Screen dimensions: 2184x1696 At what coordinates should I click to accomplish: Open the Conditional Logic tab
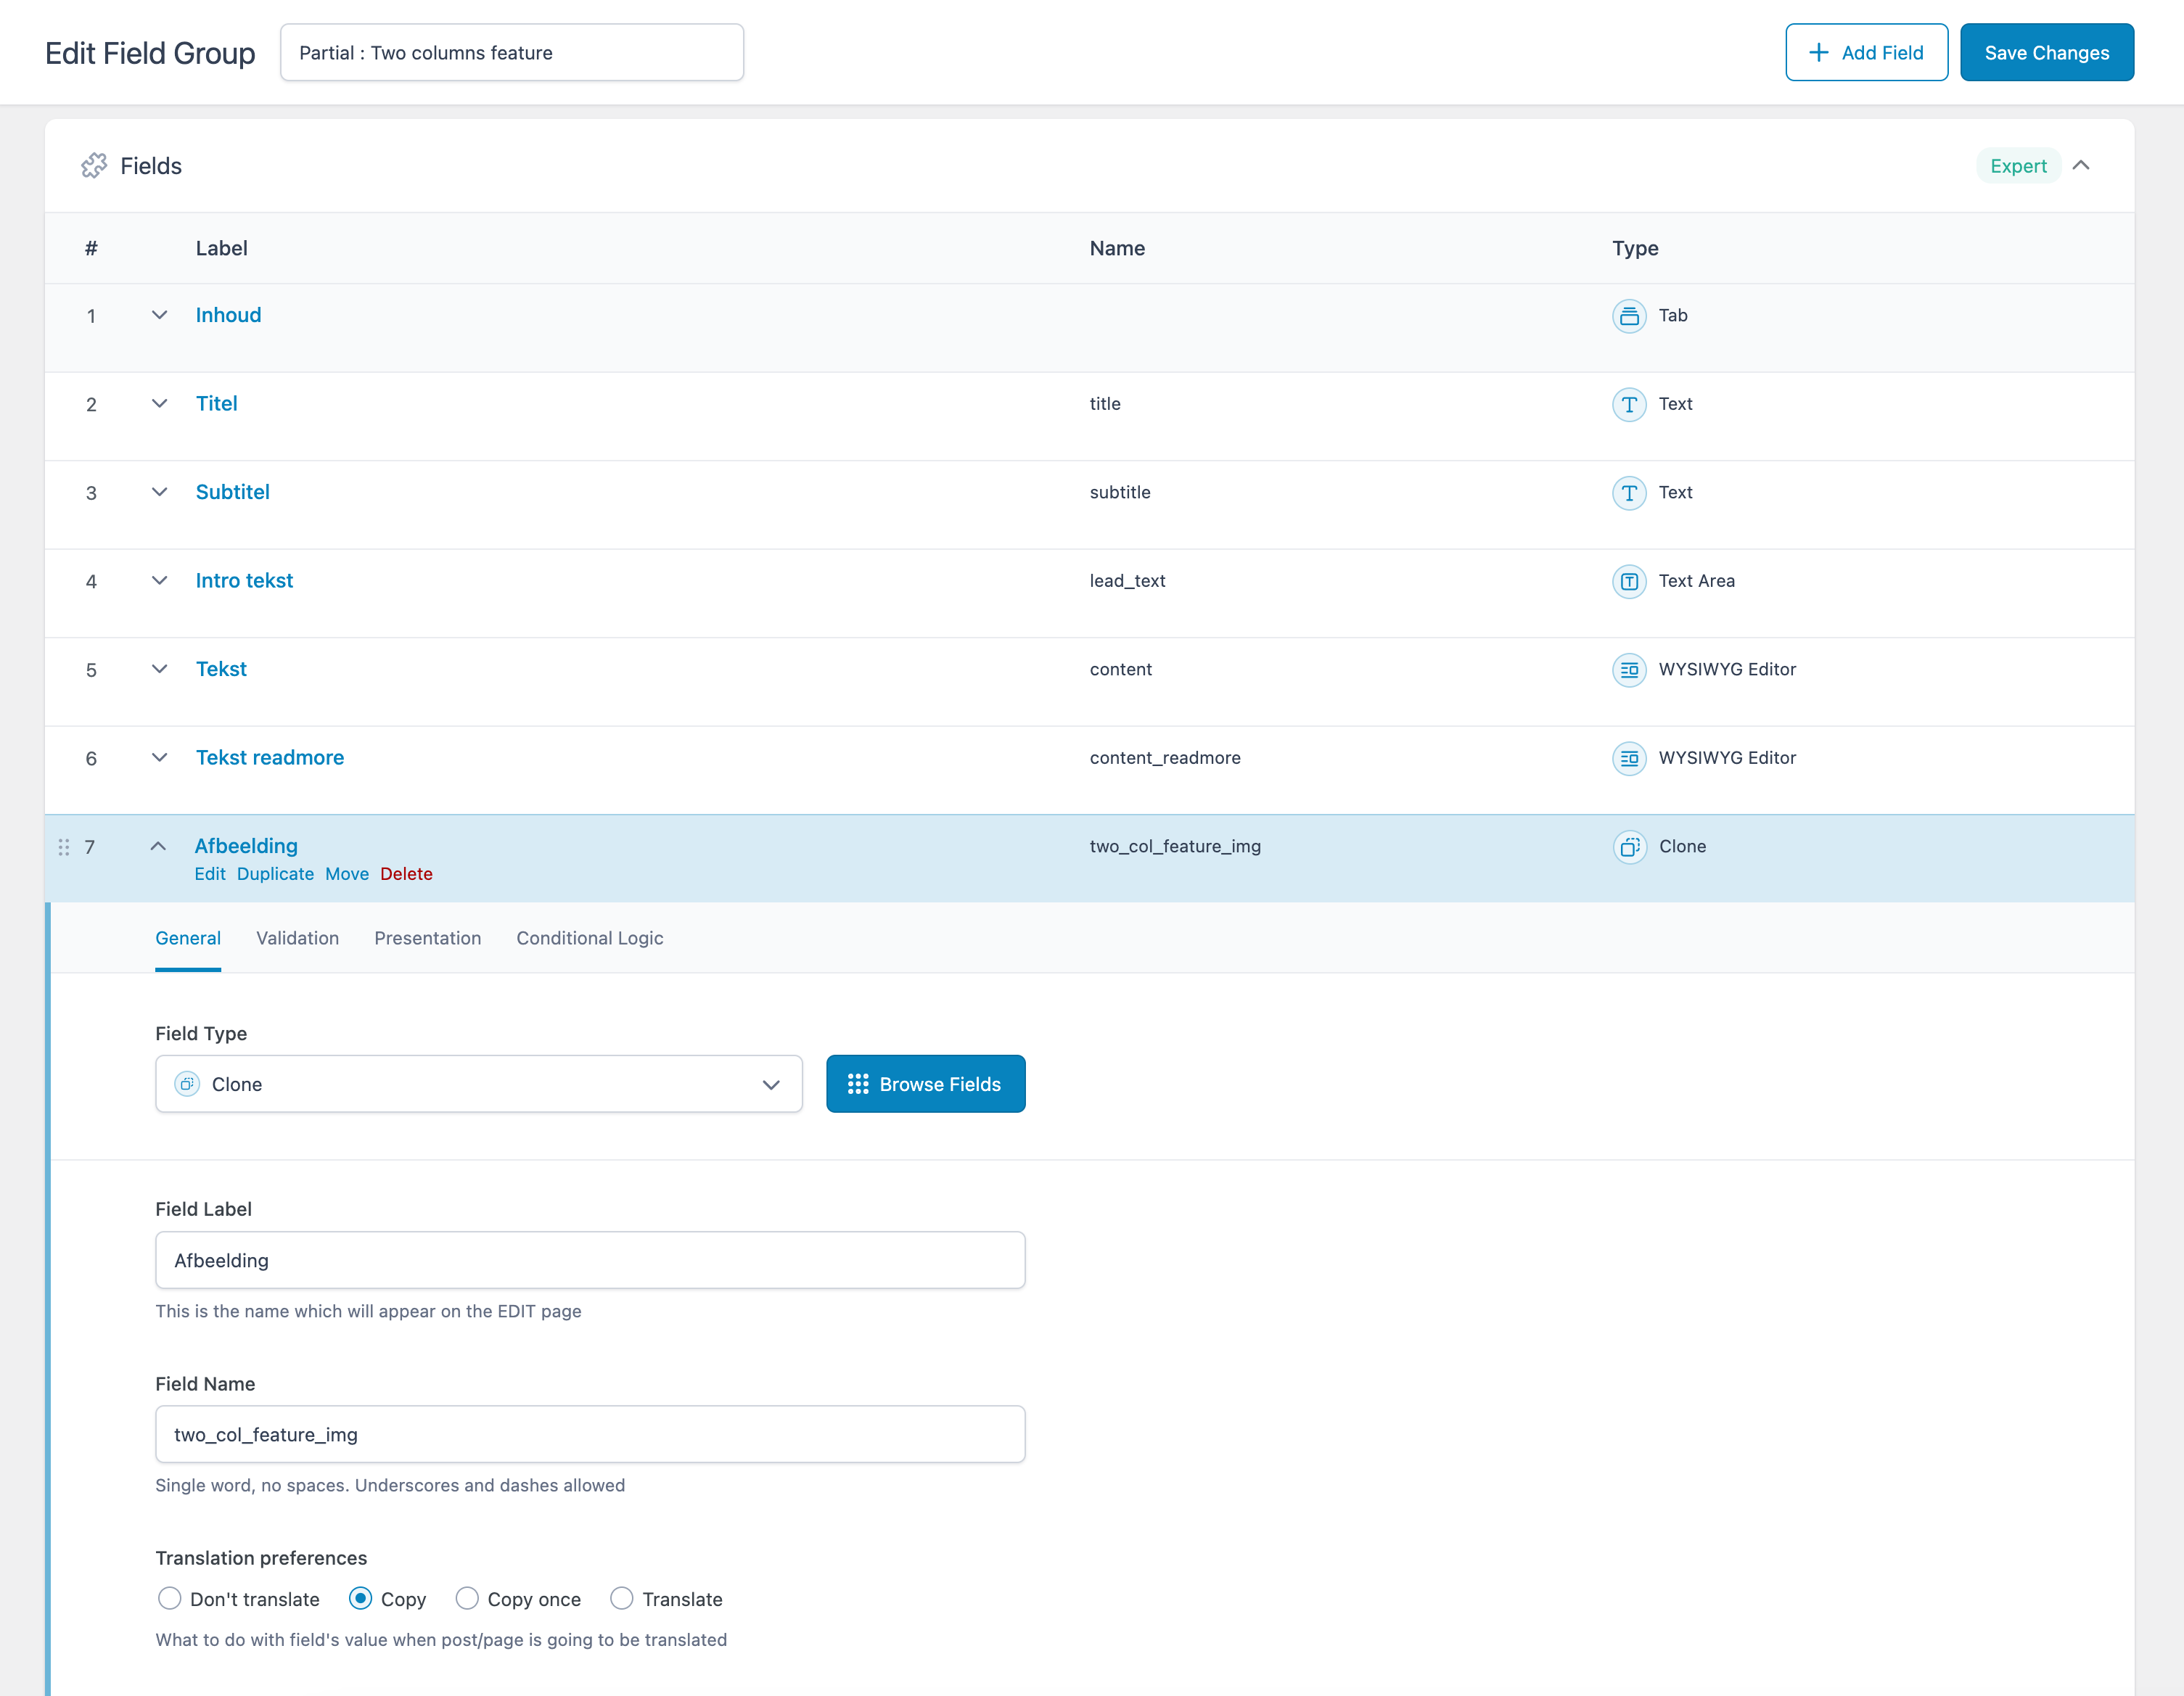590,938
